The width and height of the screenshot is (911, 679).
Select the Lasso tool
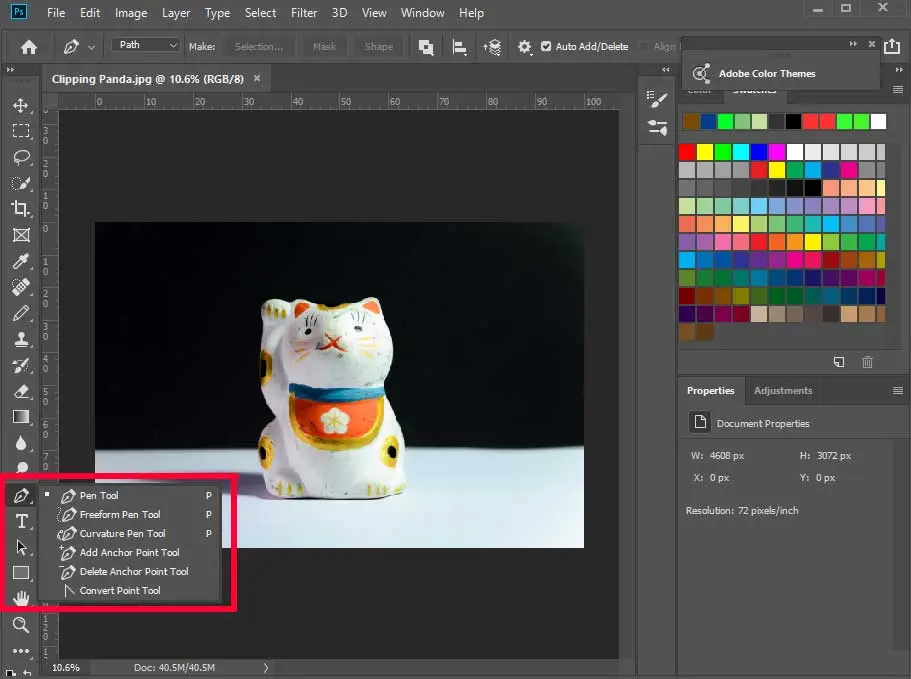[21, 157]
